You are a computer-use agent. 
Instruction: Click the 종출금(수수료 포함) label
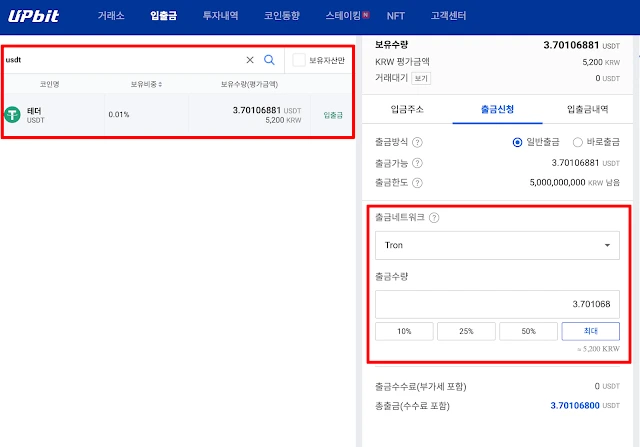(412, 406)
